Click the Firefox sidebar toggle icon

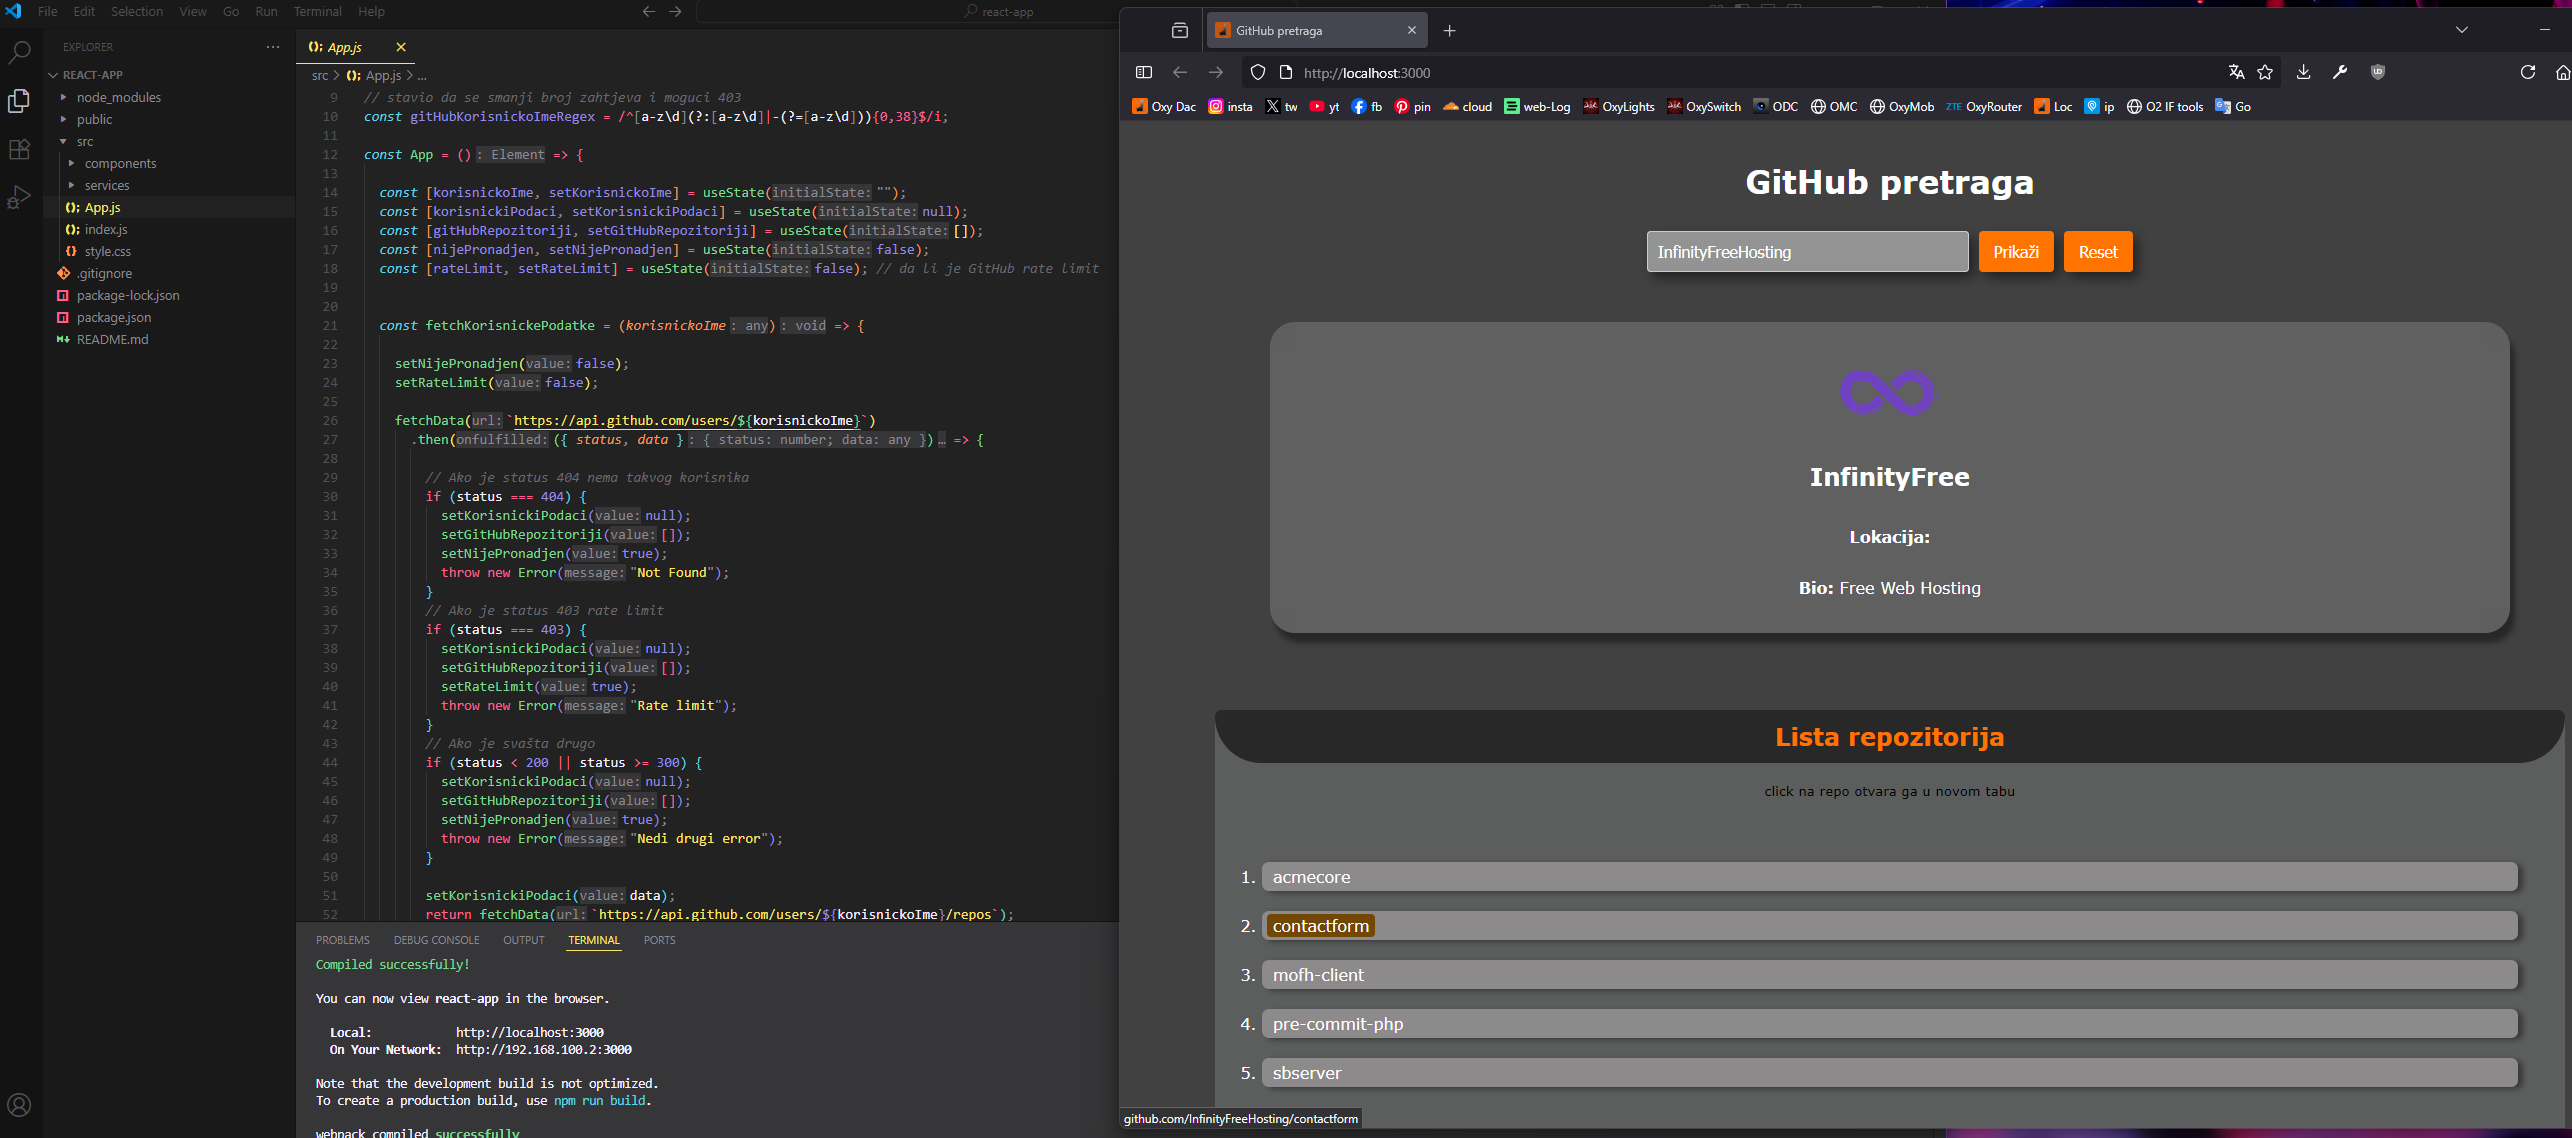[x=1144, y=72]
